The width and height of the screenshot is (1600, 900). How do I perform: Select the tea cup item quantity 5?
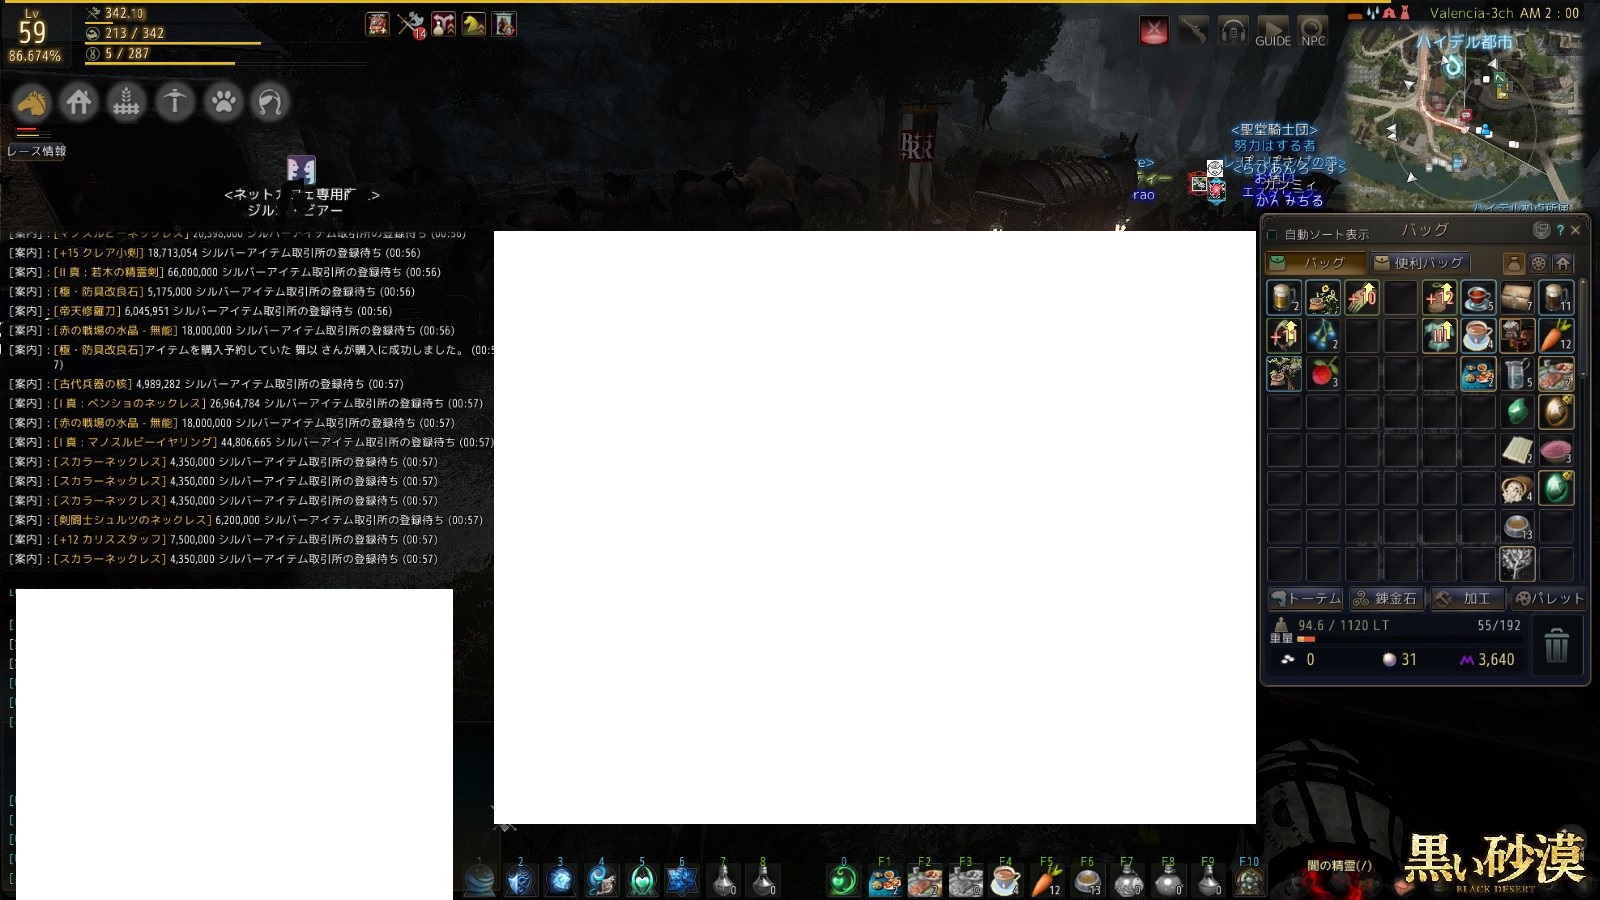click(x=1478, y=297)
